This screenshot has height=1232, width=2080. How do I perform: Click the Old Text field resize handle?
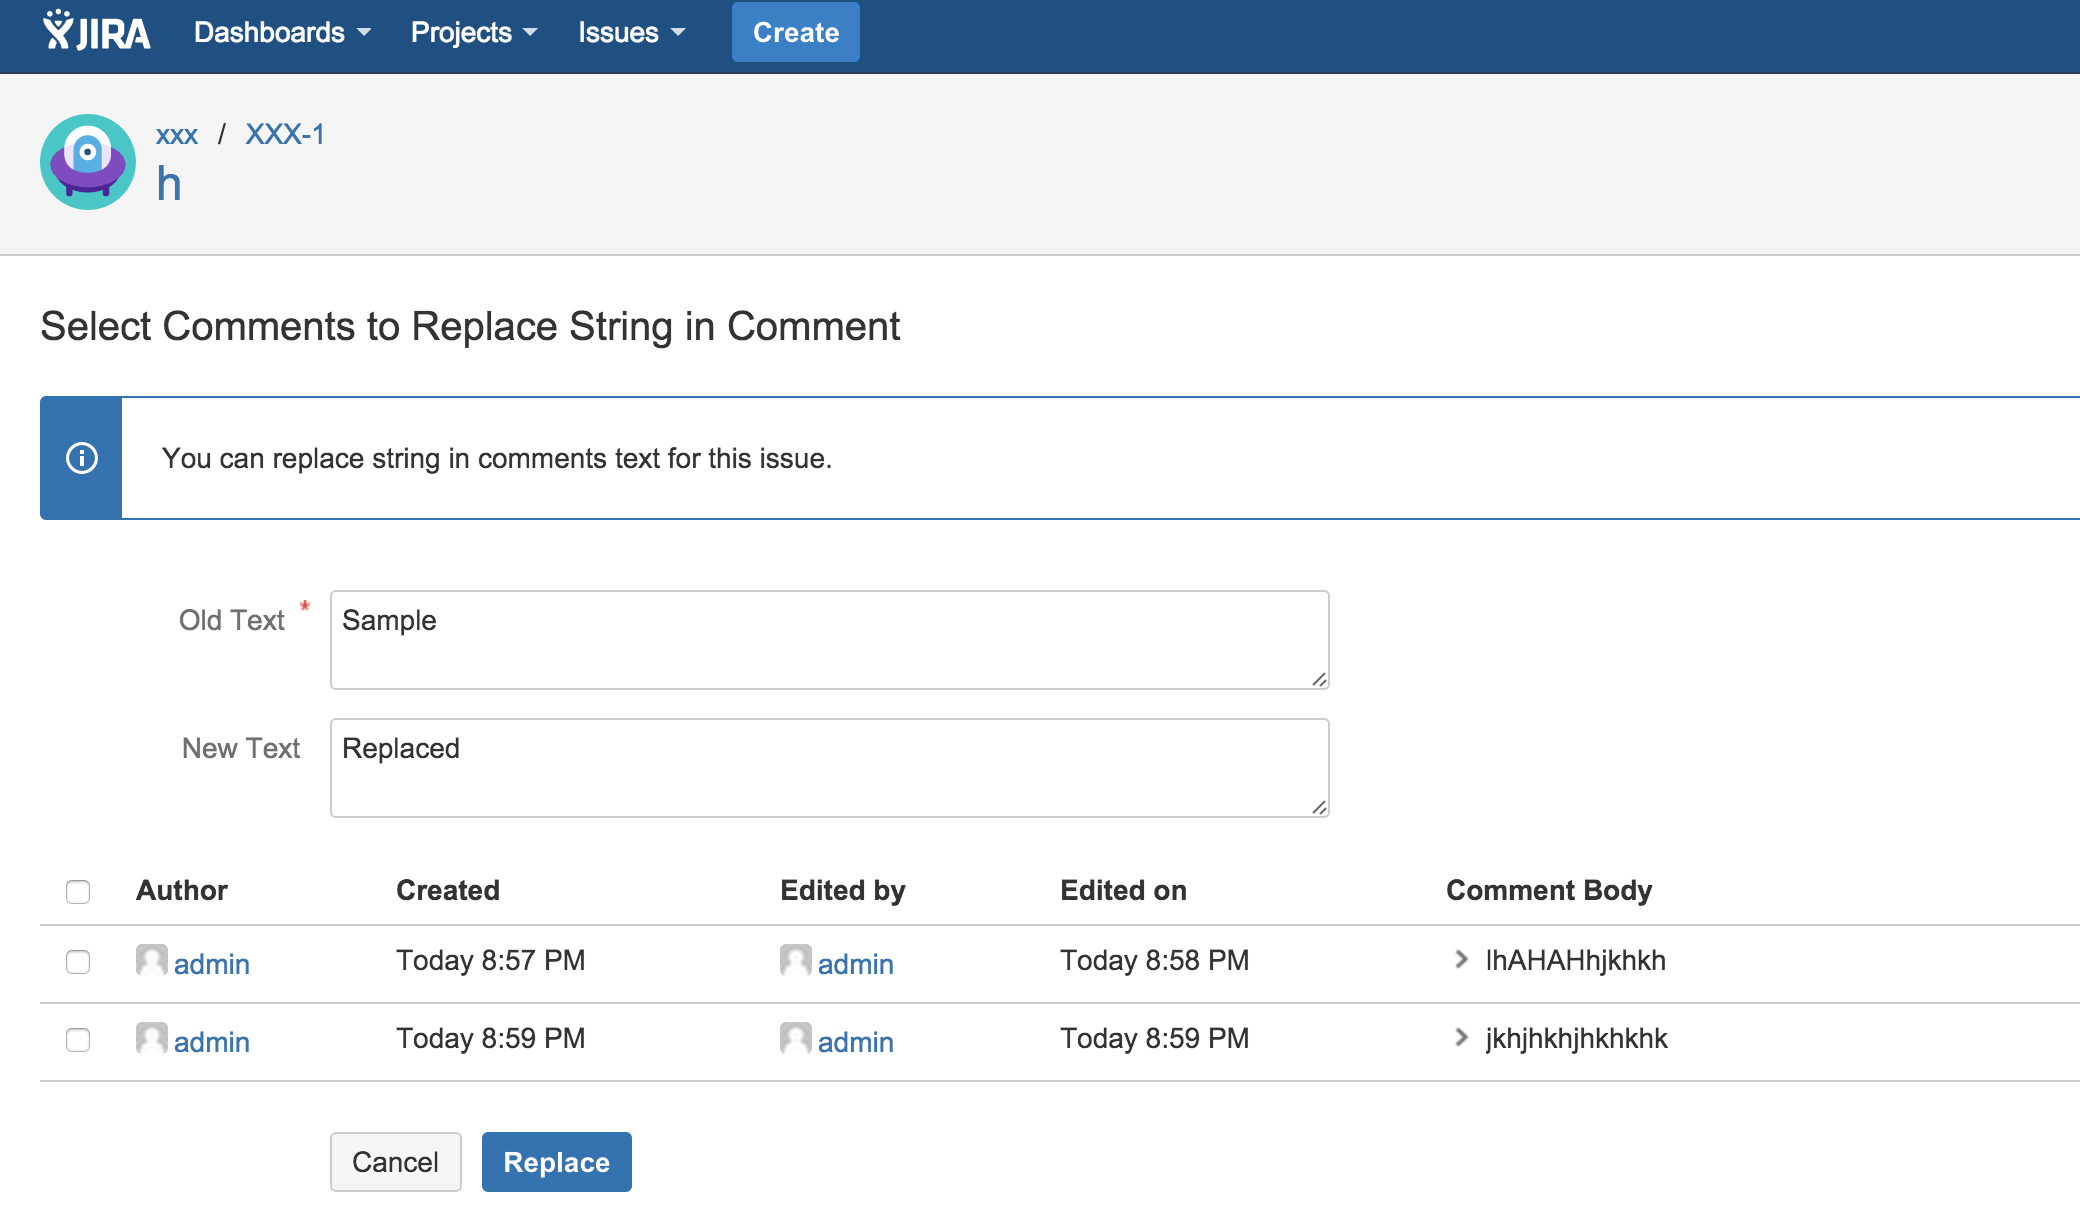pos(1319,679)
